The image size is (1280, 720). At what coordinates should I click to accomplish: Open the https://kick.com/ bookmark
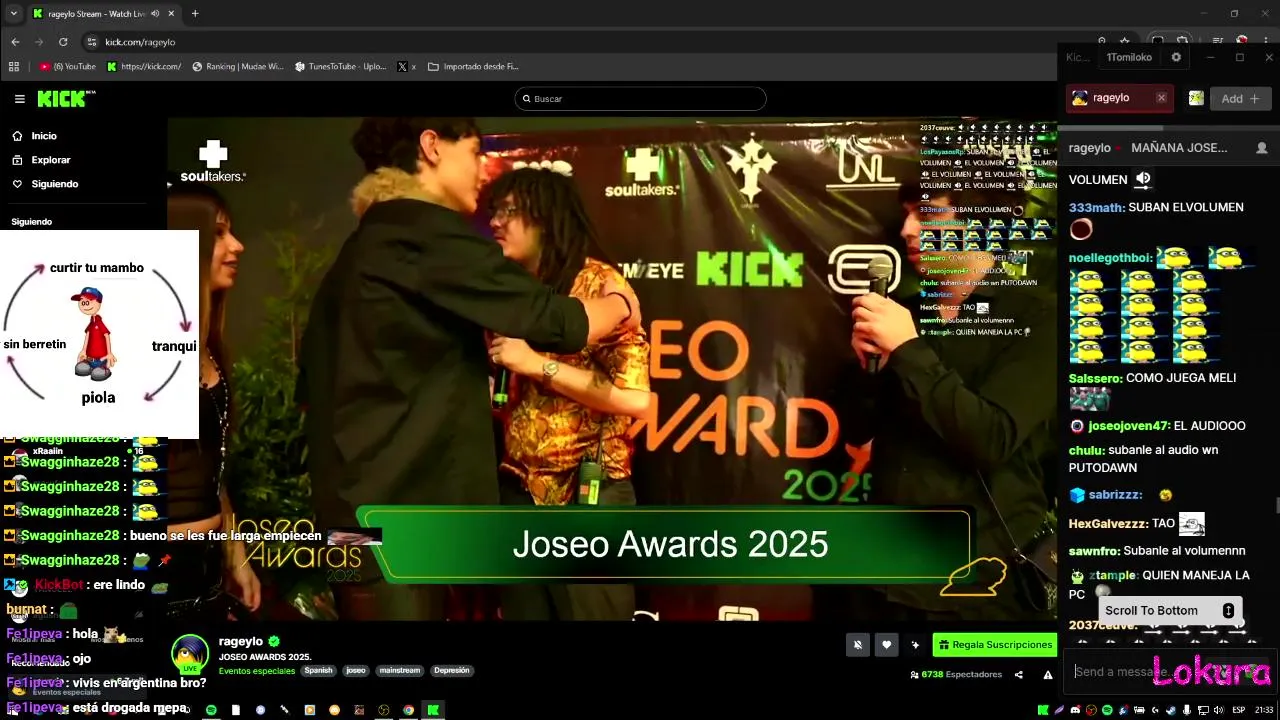pos(144,67)
